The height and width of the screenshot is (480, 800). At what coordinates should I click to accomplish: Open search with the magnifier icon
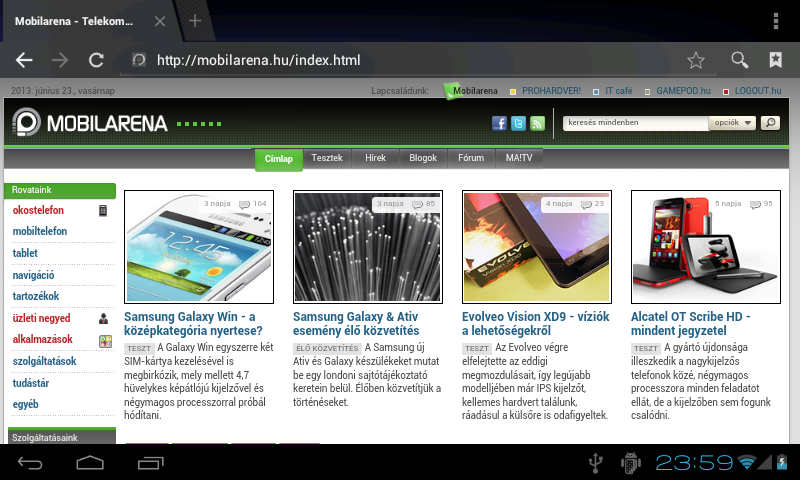pos(739,60)
